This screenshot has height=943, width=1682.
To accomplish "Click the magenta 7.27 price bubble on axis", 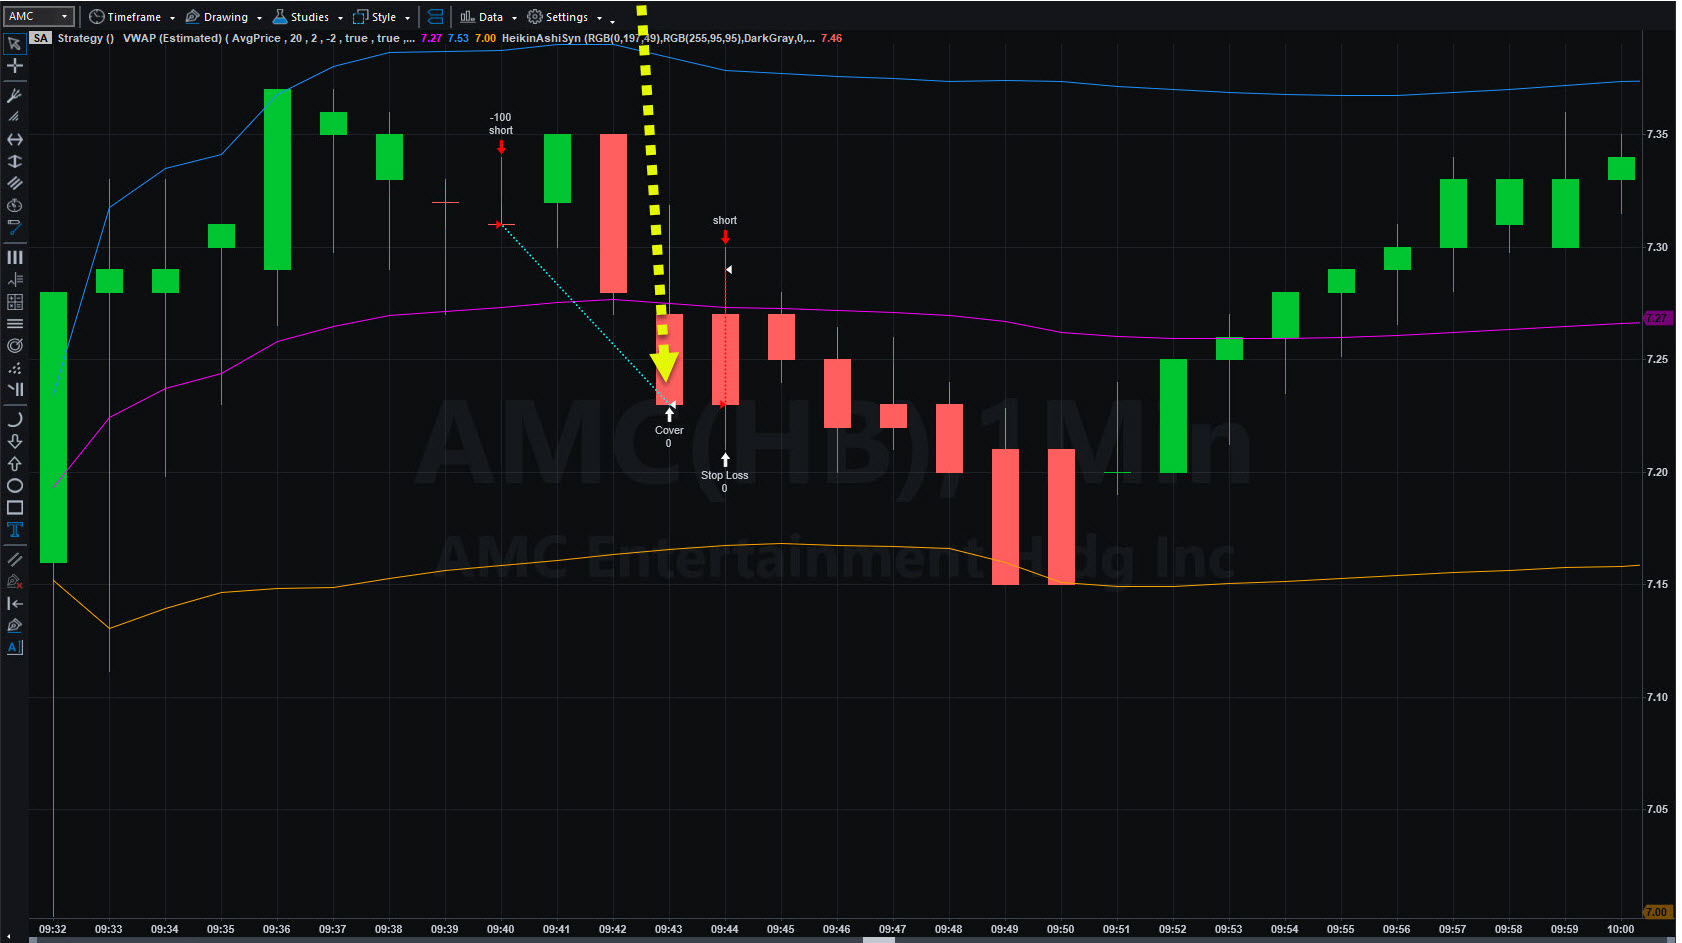I will coord(1657,318).
